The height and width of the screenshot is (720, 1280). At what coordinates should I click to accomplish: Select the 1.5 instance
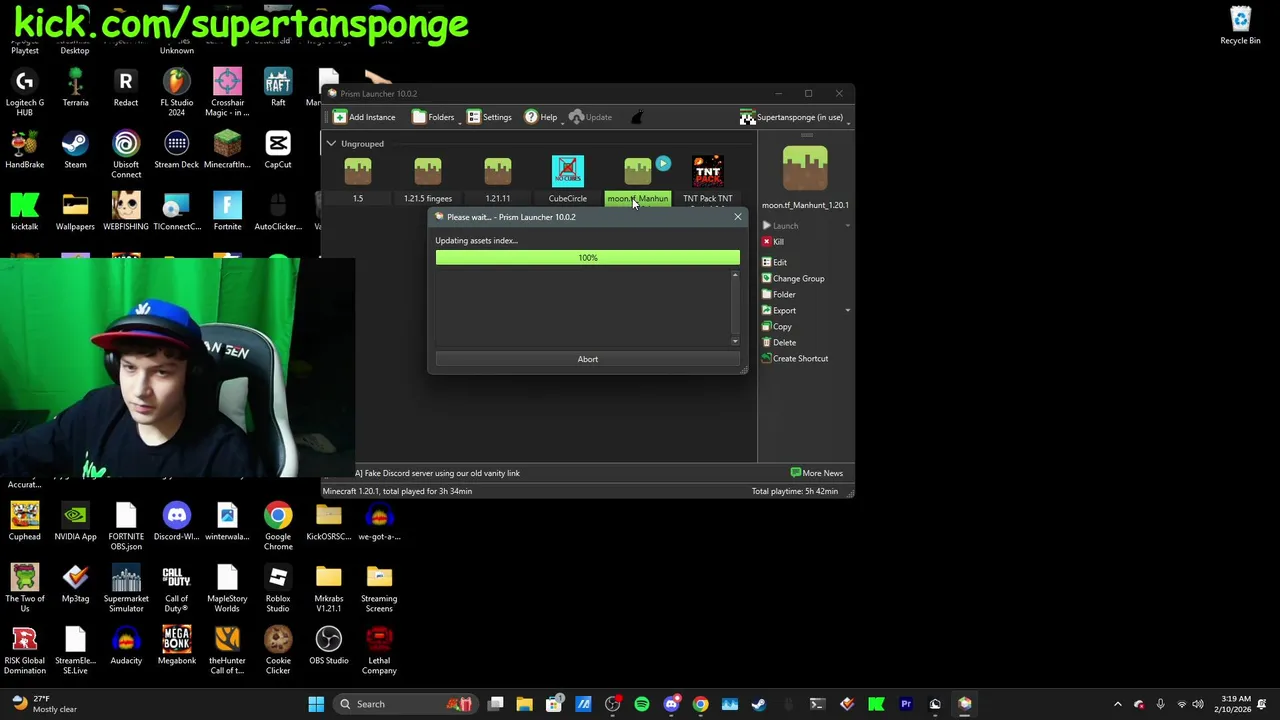coord(358,179)
